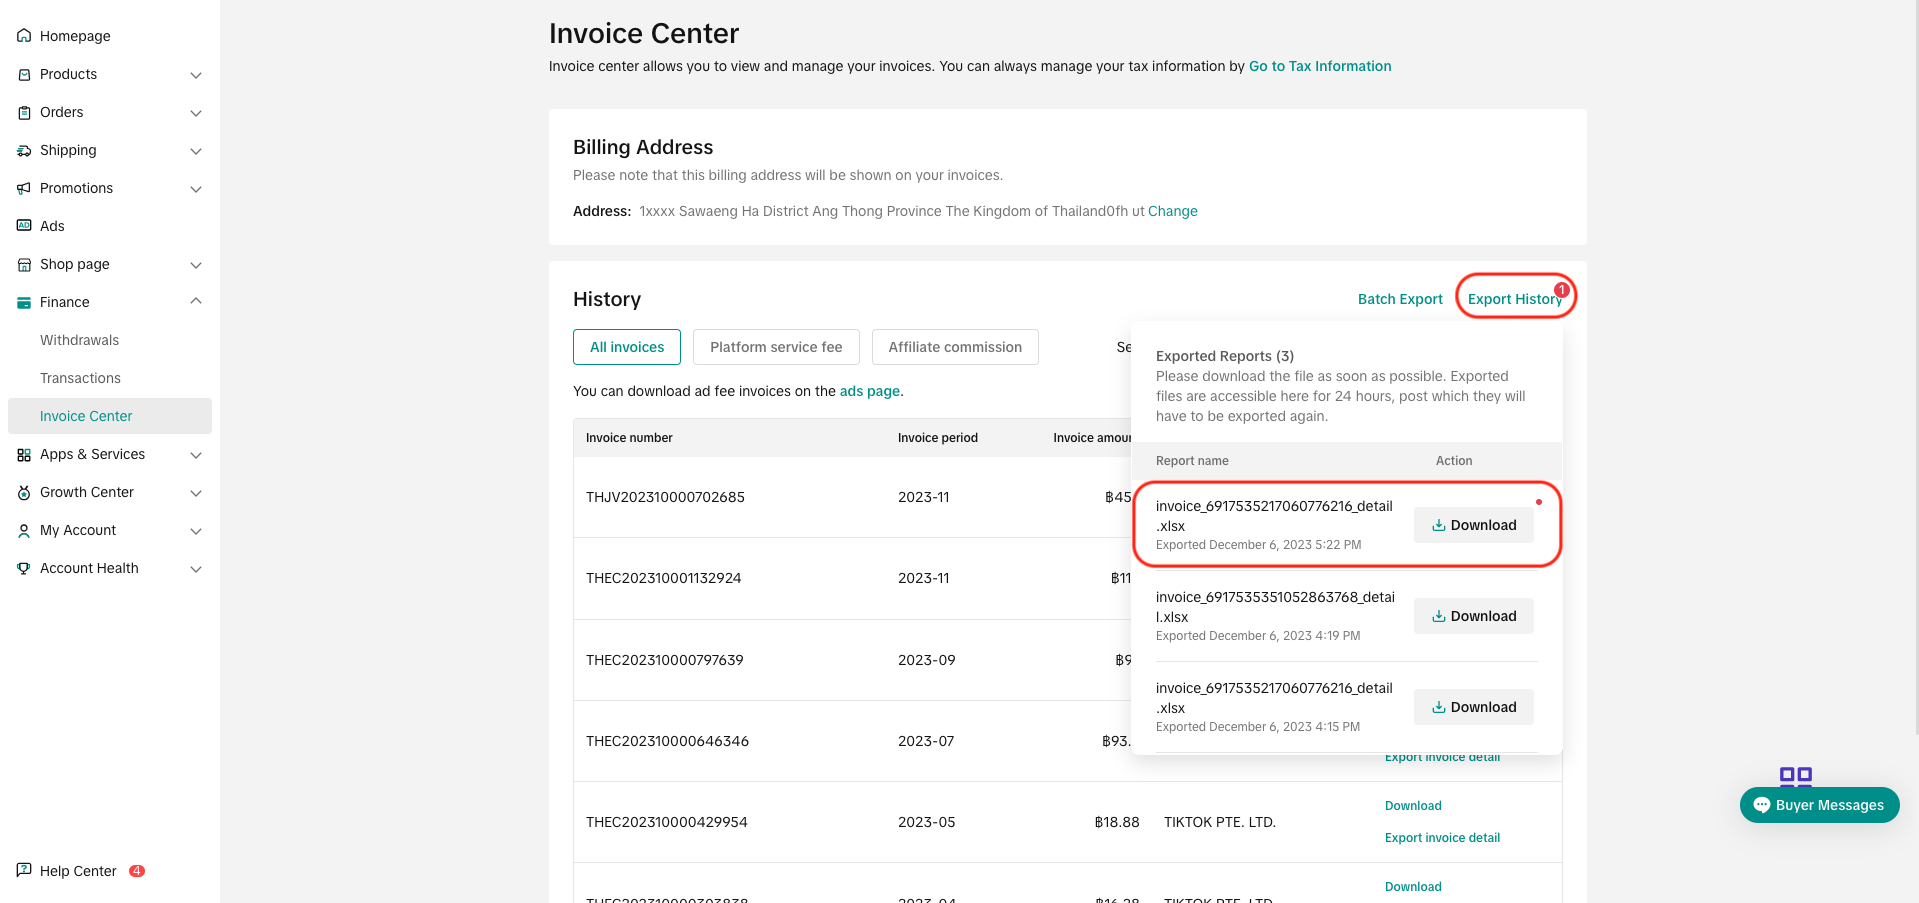Click the Promotions megaphone icon
1919x903 pixels.
[x=24, y=188]
